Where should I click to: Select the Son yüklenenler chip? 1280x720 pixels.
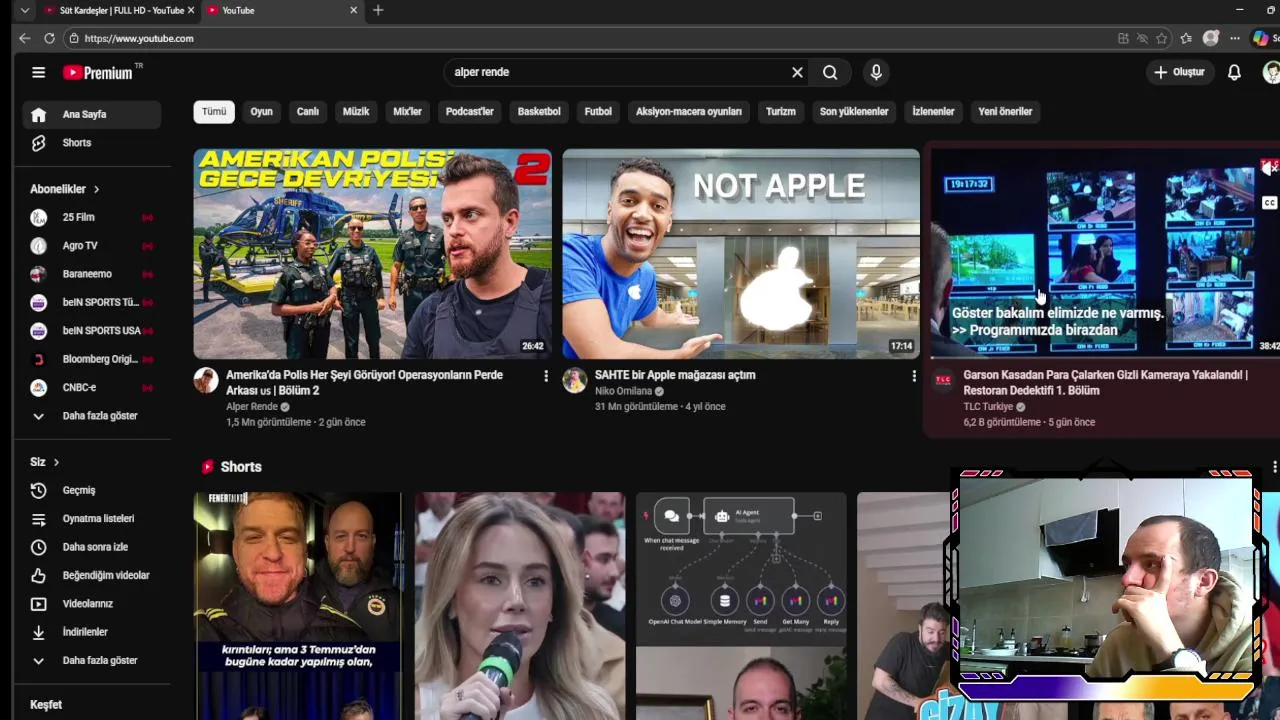point(854,111)
